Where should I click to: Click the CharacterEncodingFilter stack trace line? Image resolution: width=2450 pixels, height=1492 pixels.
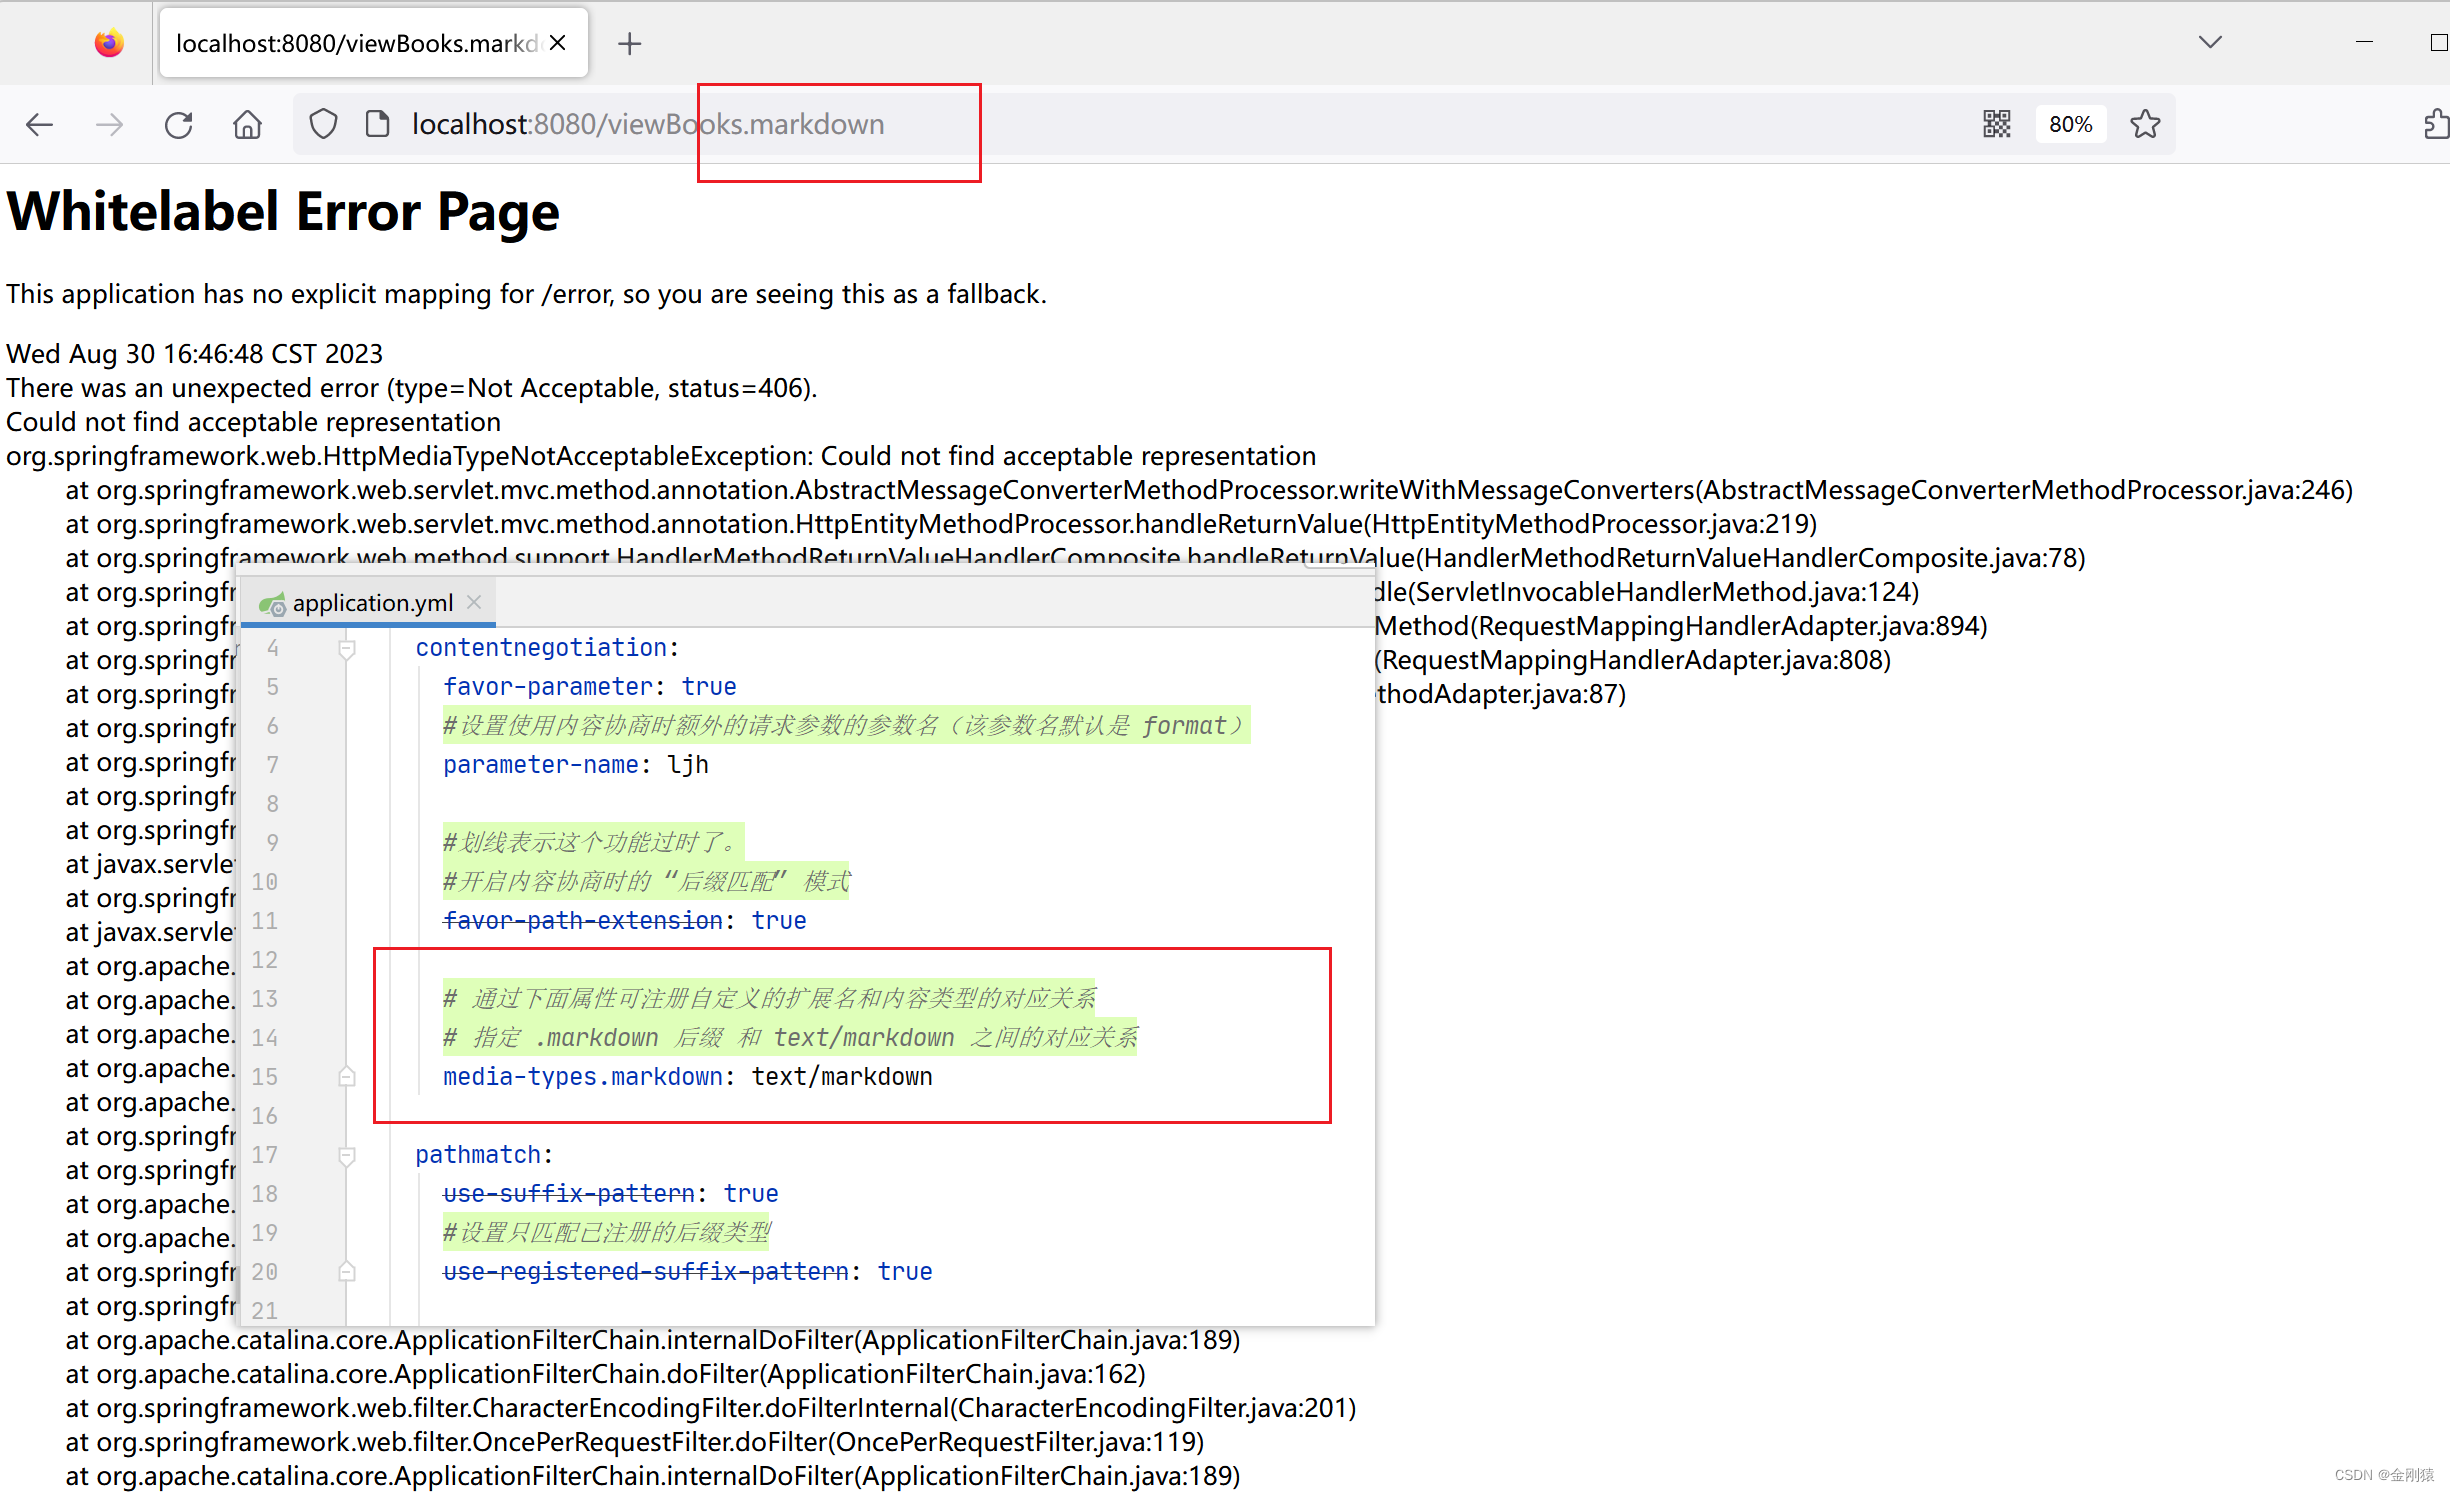711,1408
